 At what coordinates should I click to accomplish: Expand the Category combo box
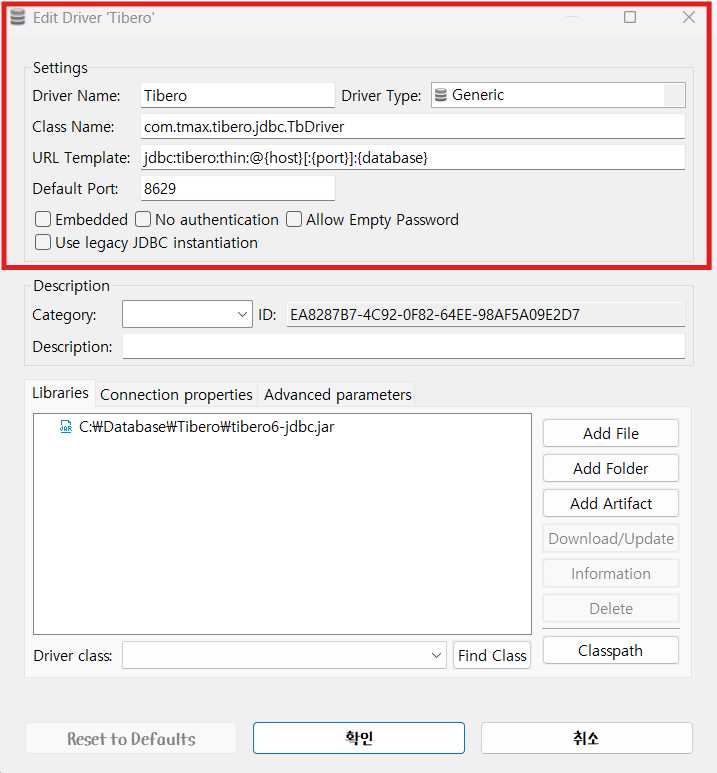pos(187,315)
